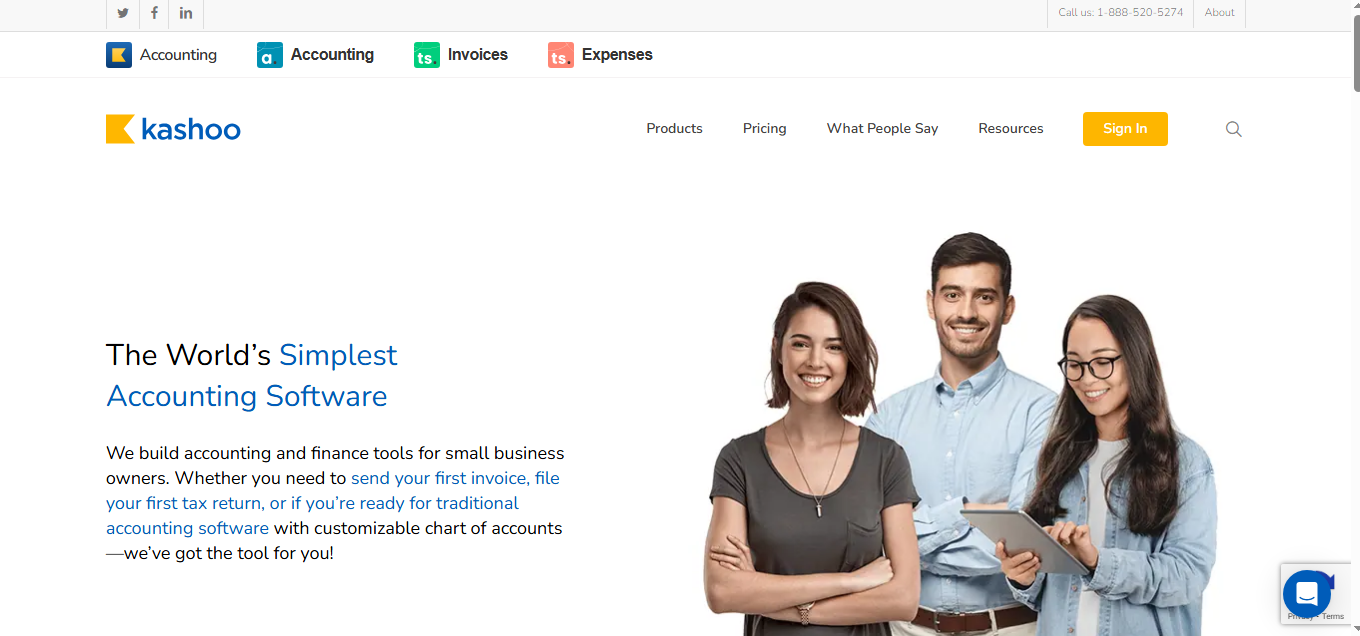Open the About link in top bar

click(x=1219, y=13)
